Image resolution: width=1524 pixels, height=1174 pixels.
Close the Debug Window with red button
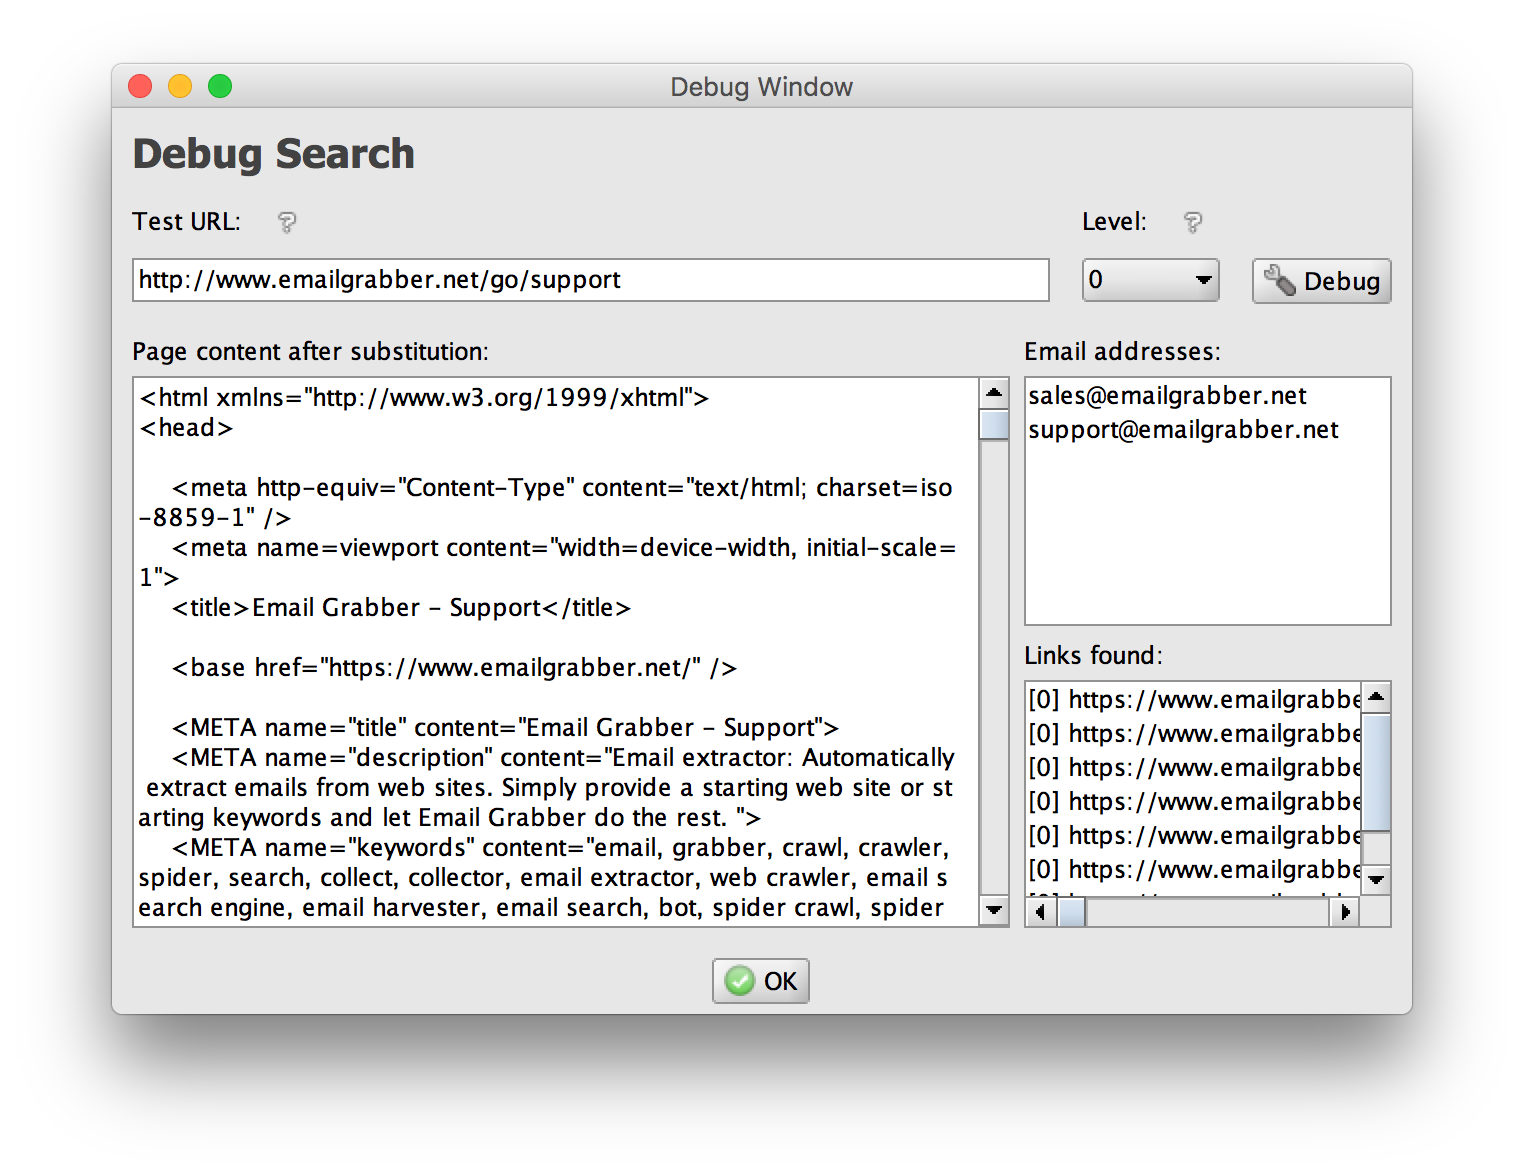[140, 87]
